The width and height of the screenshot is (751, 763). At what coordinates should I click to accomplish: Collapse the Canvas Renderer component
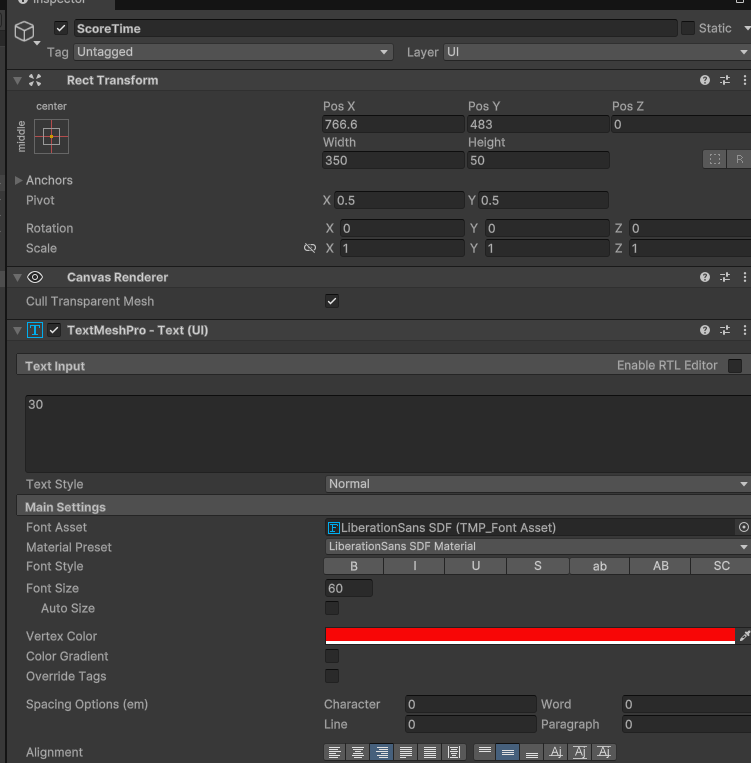pos(18,277)
